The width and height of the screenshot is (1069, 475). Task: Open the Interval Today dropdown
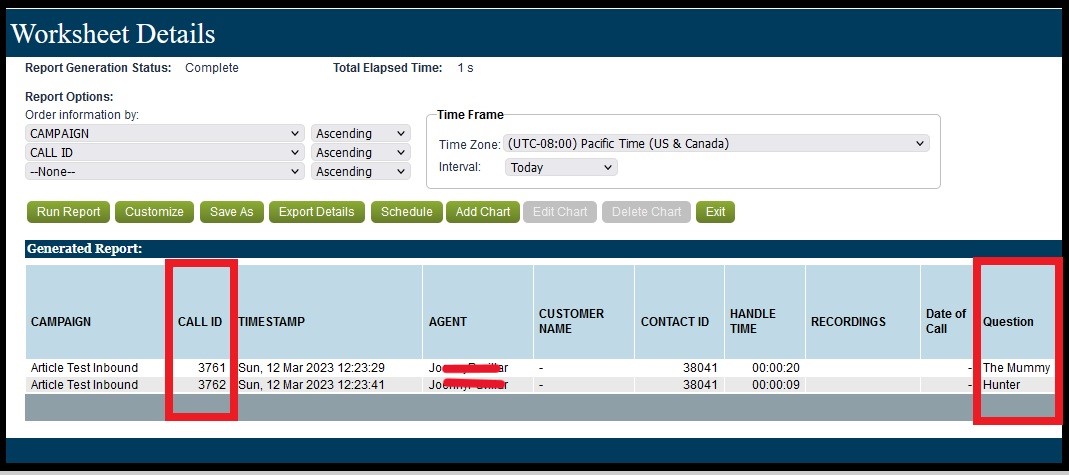click(561, 168)
